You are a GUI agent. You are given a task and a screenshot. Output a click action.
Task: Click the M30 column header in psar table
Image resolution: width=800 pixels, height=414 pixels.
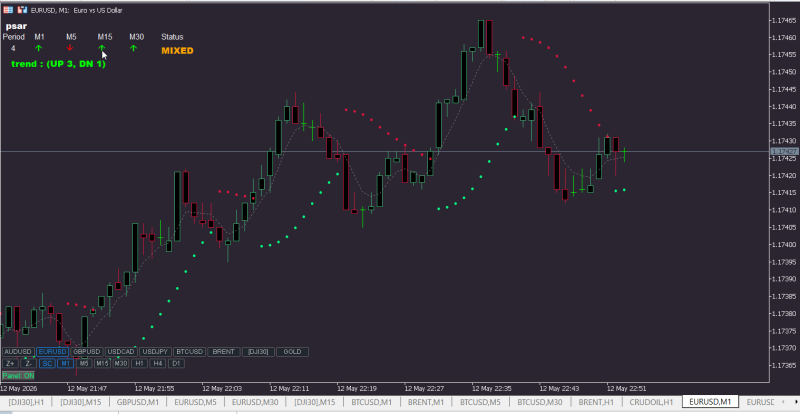point(136,37)
